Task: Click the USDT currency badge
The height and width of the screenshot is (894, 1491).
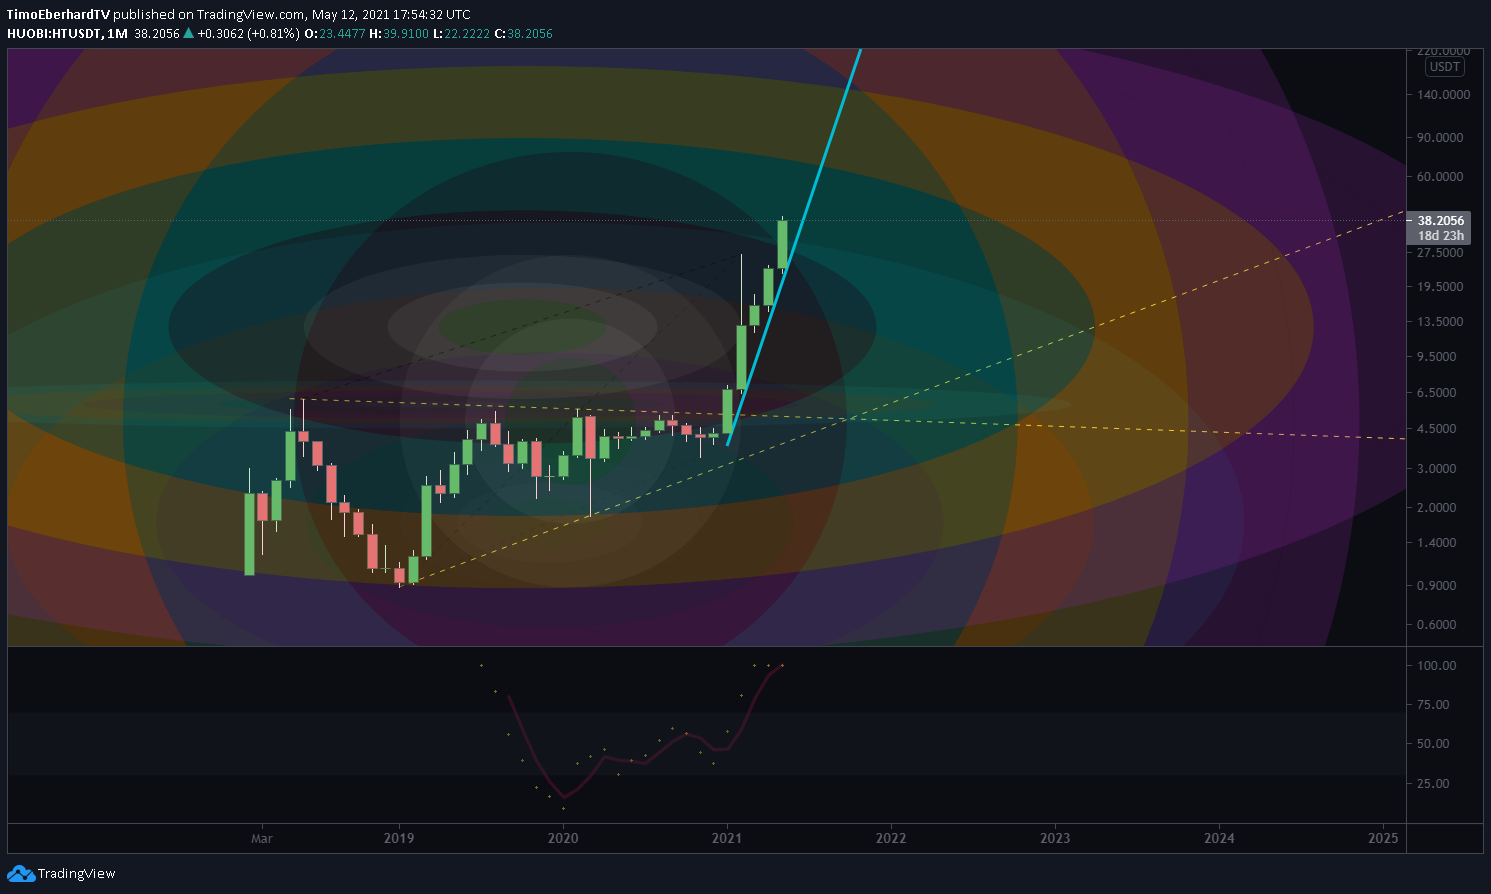Action: [1445, 67]
